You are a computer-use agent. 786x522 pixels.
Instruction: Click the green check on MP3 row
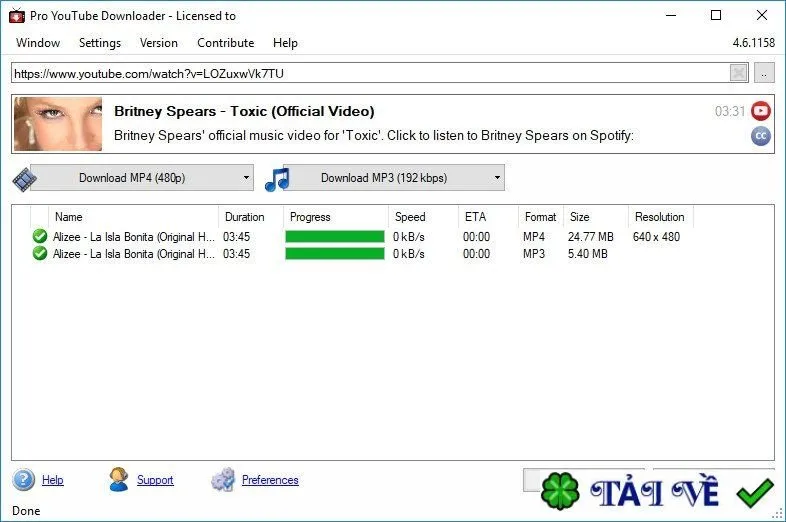point(40,253)
